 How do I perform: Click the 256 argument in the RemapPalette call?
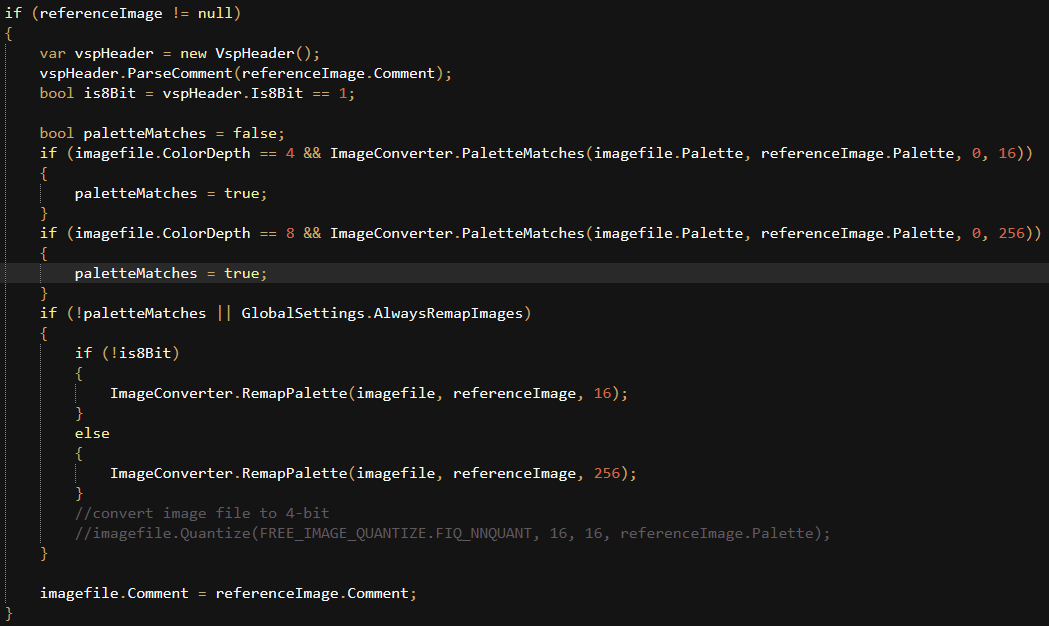607,474
